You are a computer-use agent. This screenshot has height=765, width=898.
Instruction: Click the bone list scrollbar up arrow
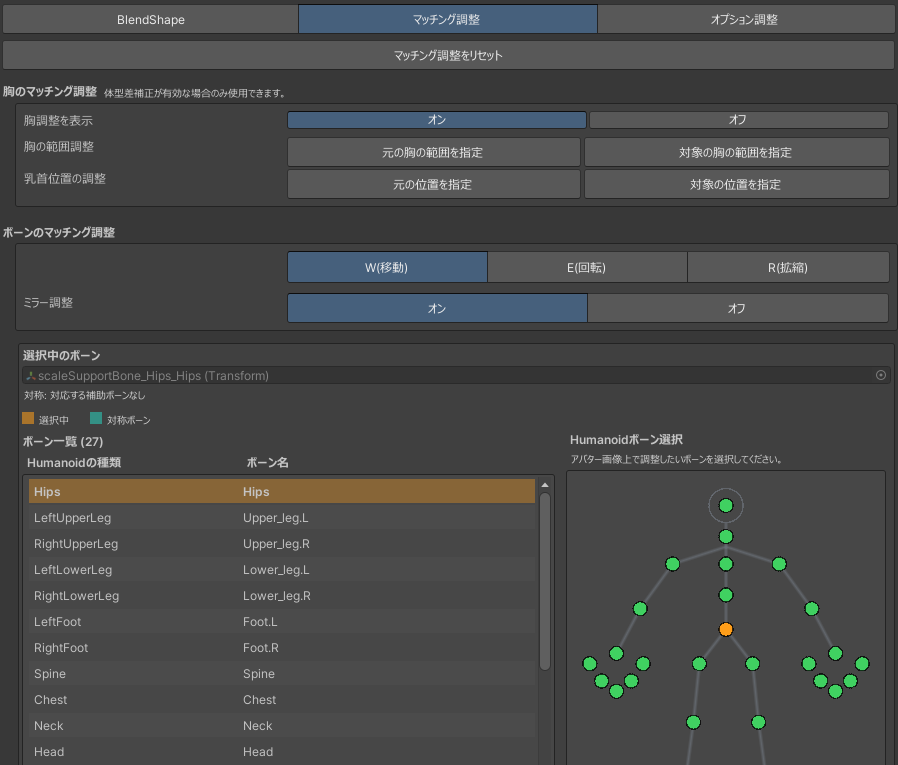(545, 485)
